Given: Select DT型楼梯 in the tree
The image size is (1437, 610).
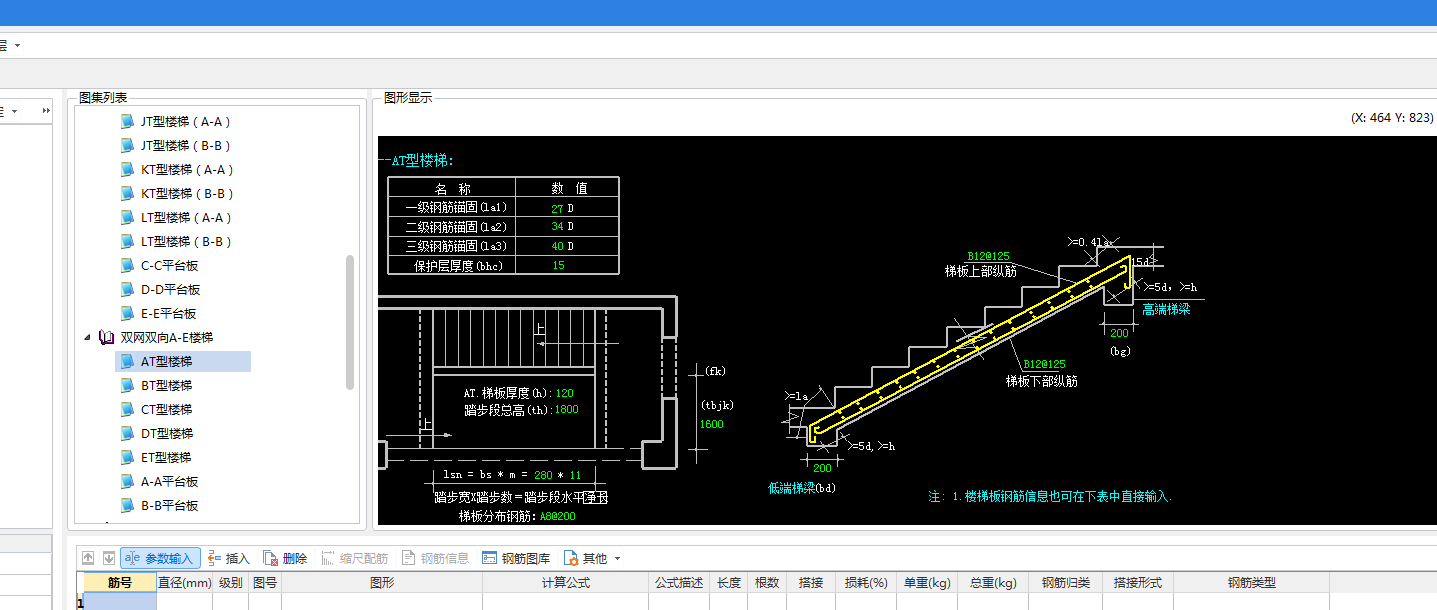Looking at the screenshot, I should [x=166, y=434].
